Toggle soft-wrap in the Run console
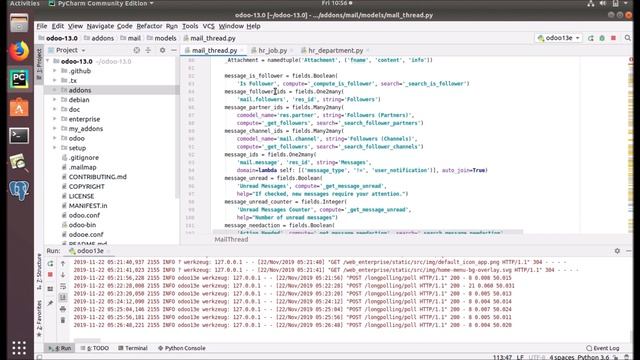Viewport: 640px width, 360px height. click(63, 286)
